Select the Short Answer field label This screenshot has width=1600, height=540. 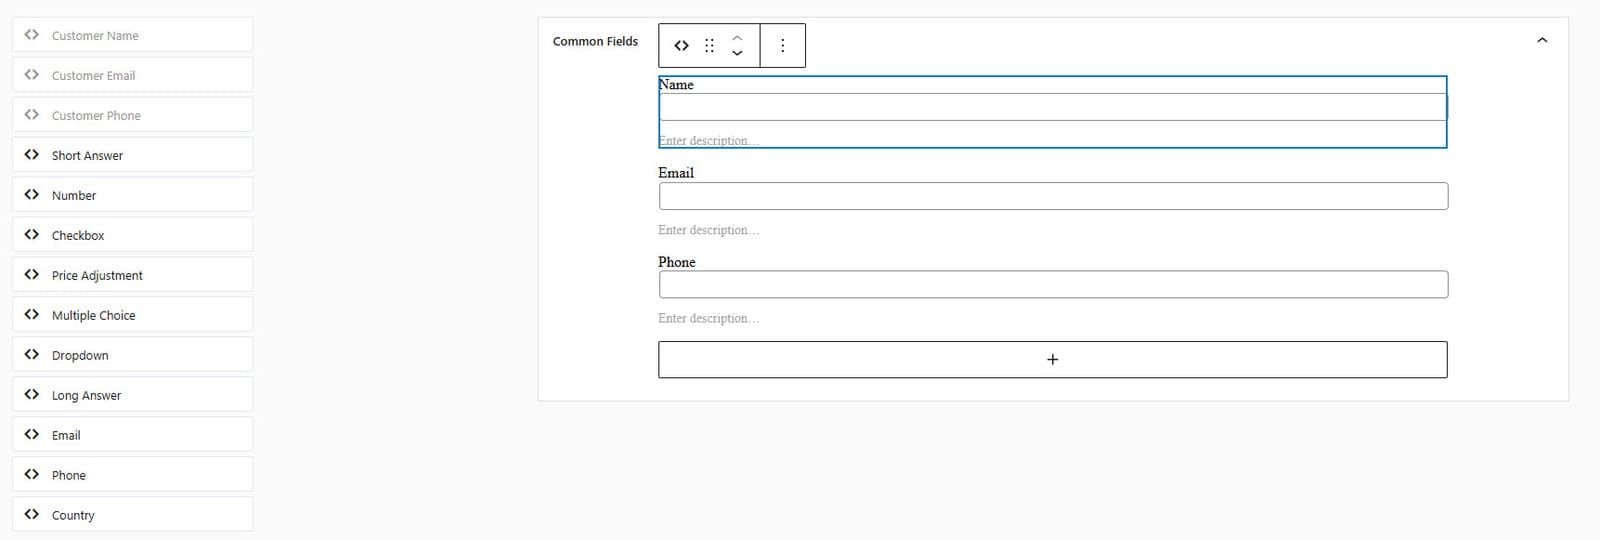tap(87, 155)
